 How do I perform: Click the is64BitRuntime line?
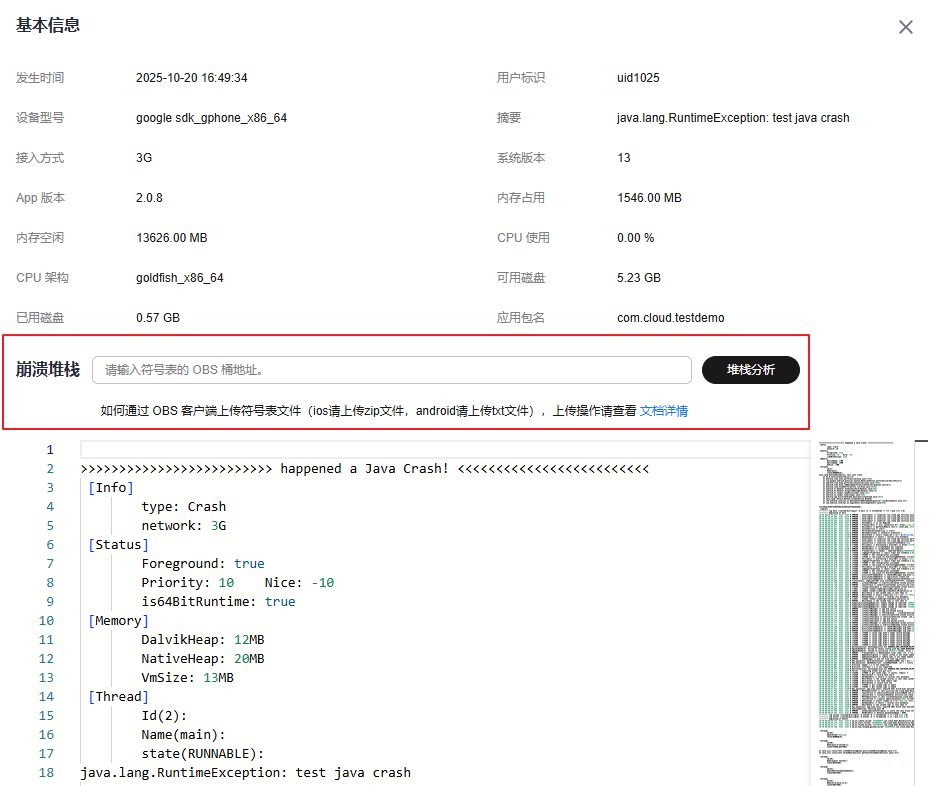tap(217, 602)
